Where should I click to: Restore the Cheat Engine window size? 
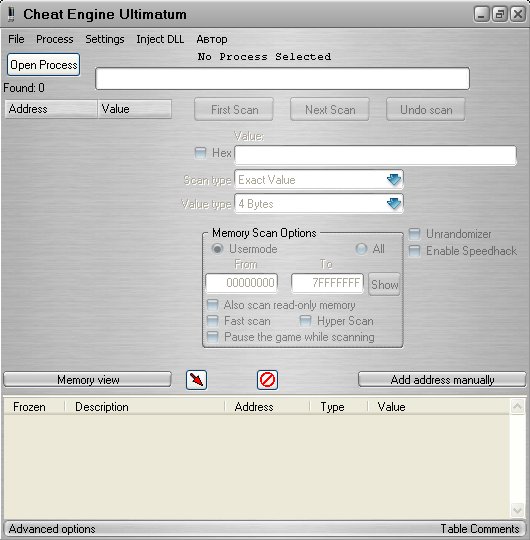[x=499, y=14]
